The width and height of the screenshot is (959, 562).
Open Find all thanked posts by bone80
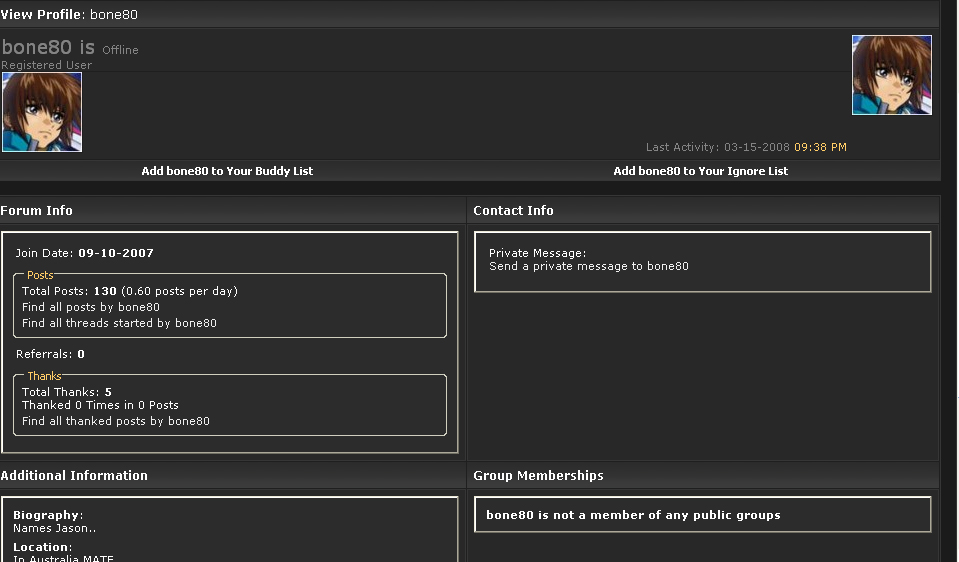(x=116, y=421)
